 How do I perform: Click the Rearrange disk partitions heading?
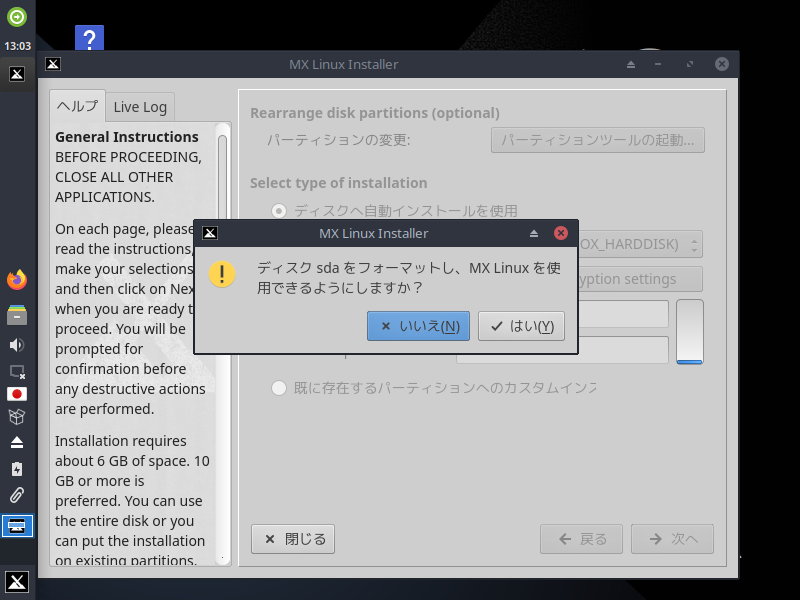tap(374, 113)
